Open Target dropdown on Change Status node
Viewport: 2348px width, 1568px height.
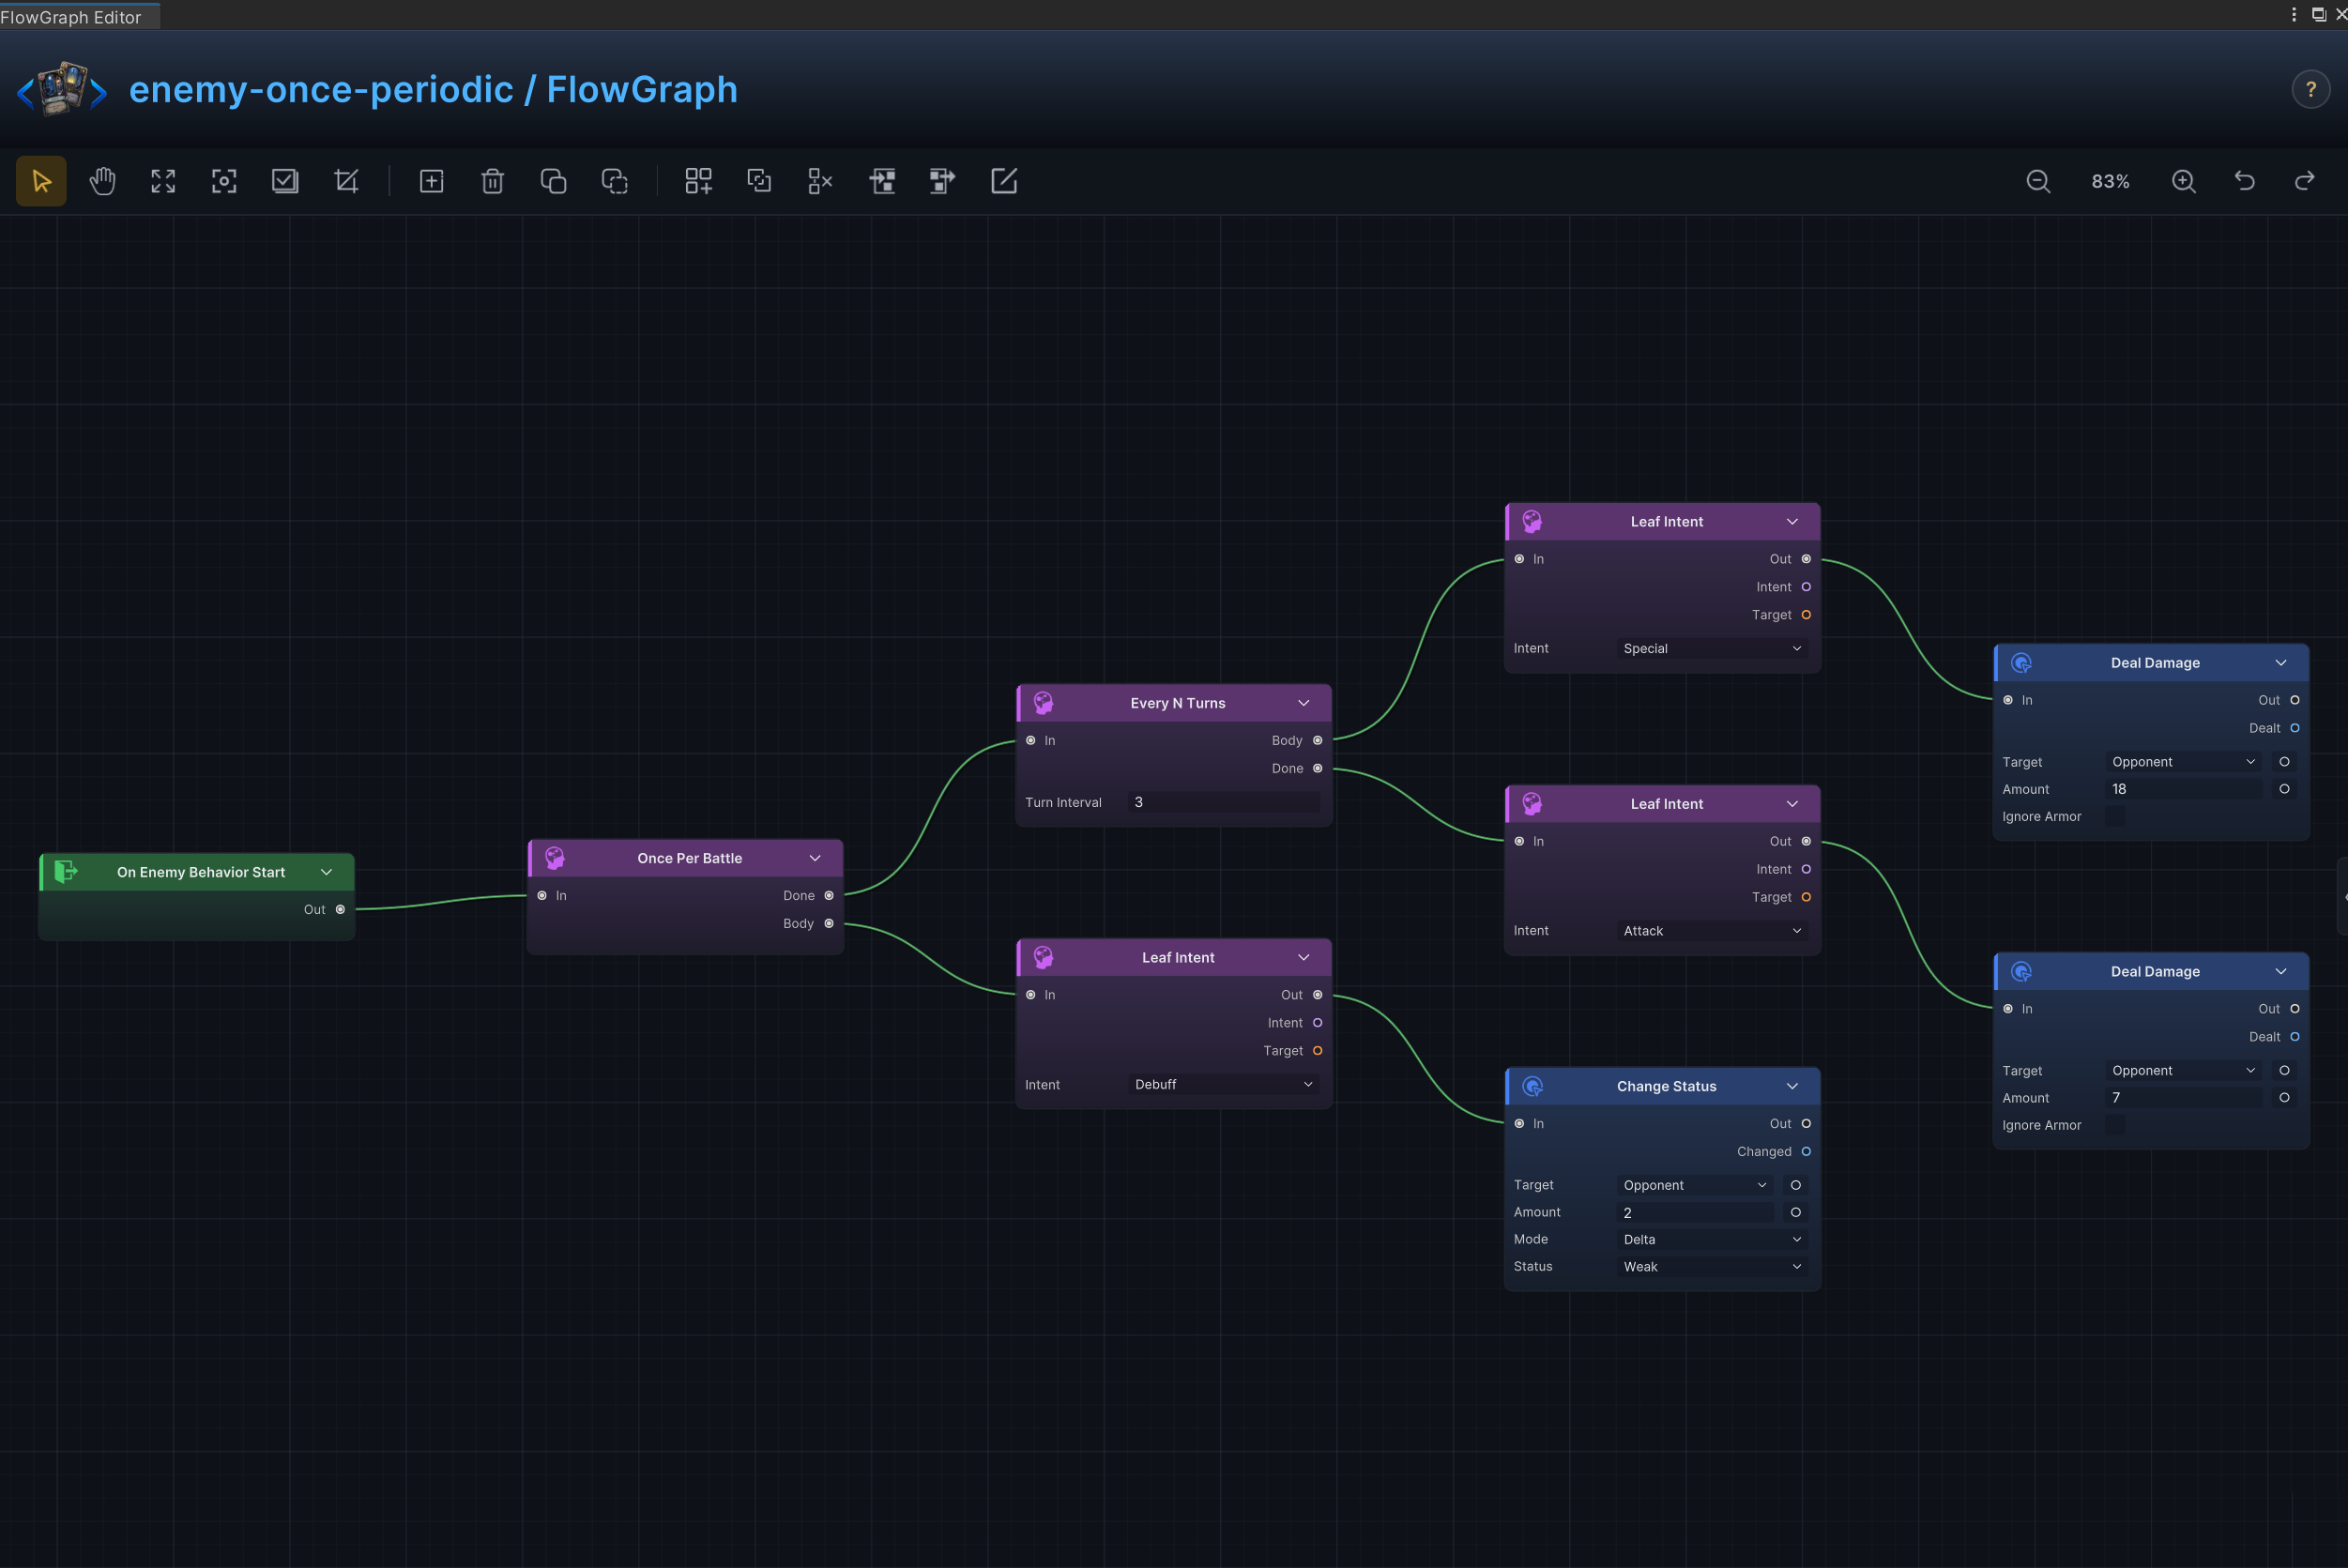1695,1185
